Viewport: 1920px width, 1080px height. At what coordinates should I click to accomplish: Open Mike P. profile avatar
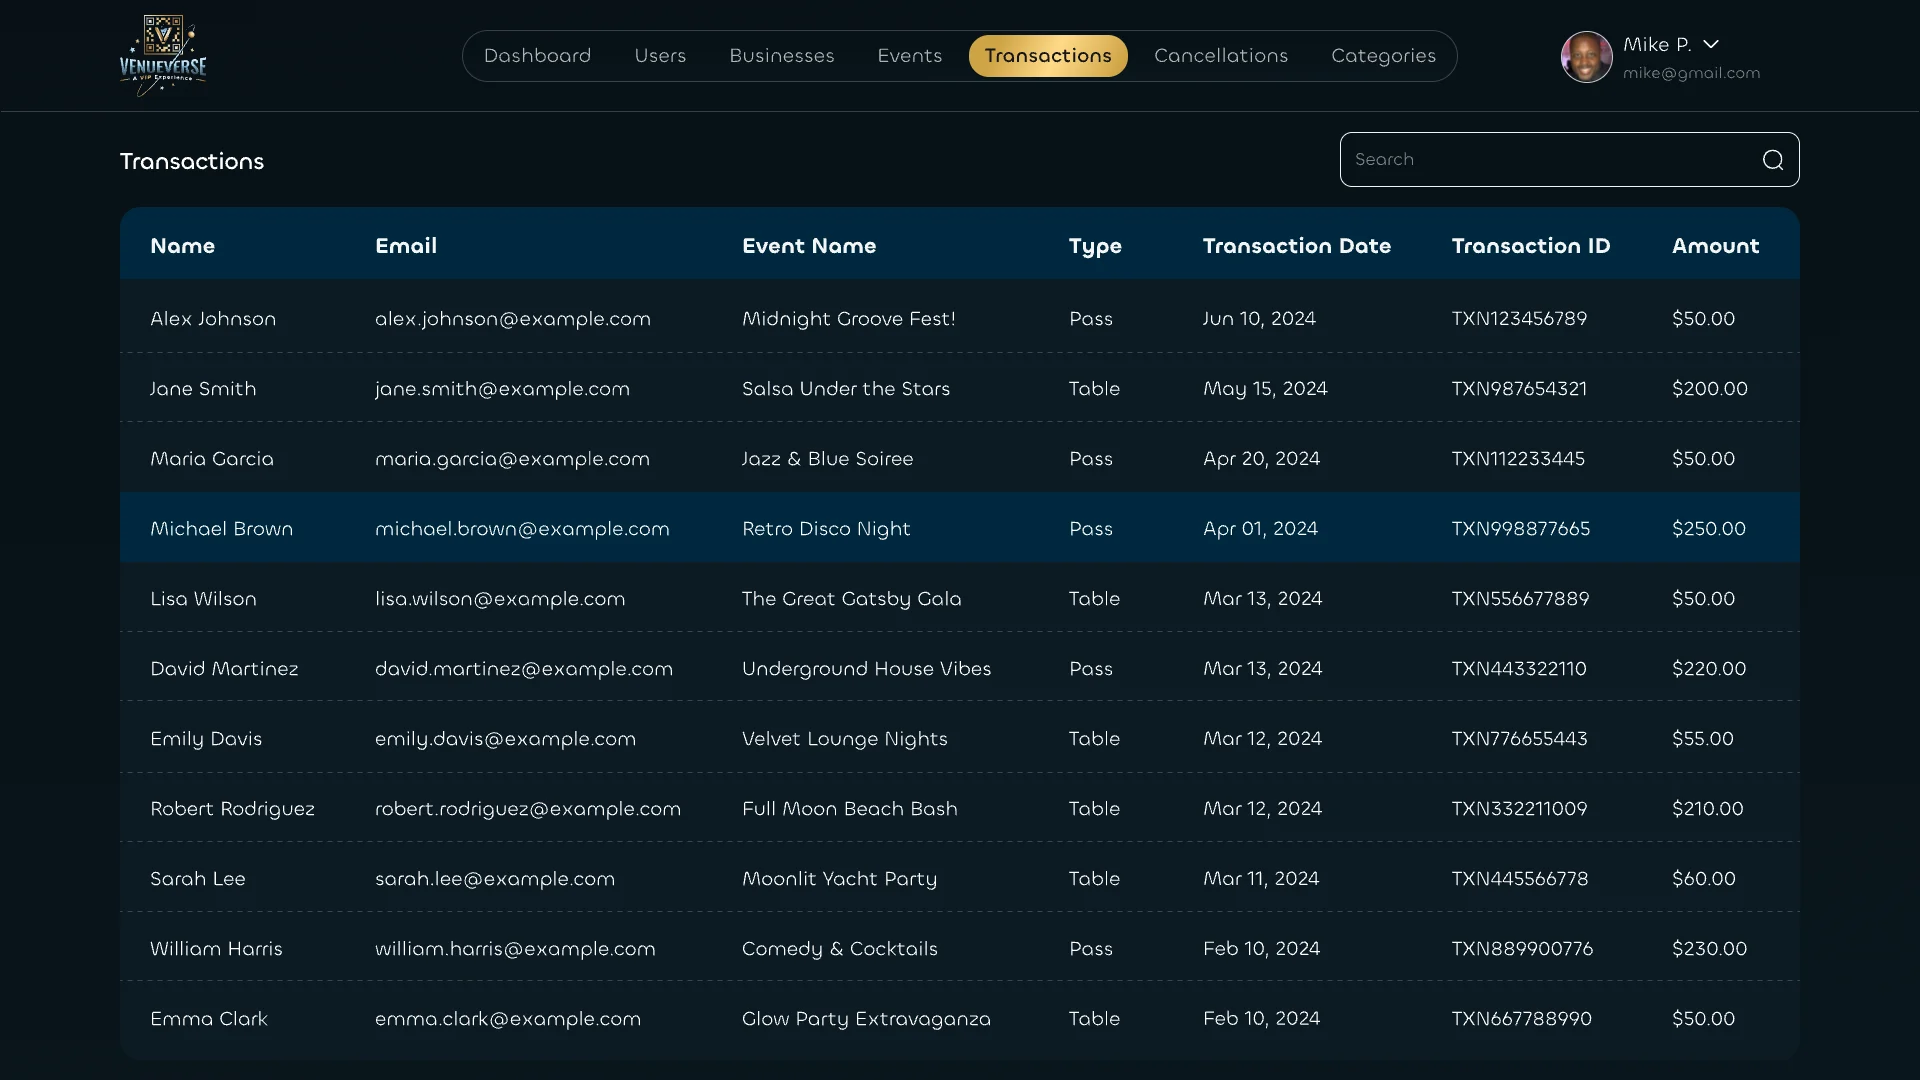[1587, 57]
